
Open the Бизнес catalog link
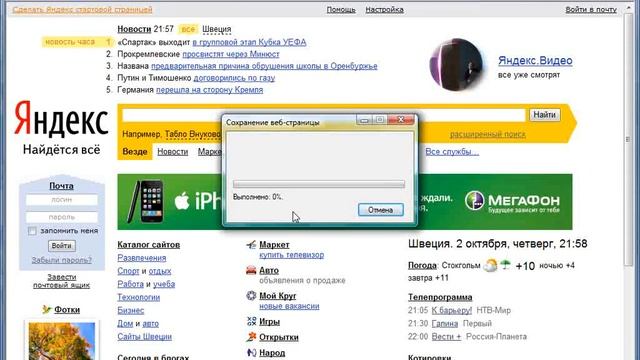[x=131, y=310]
